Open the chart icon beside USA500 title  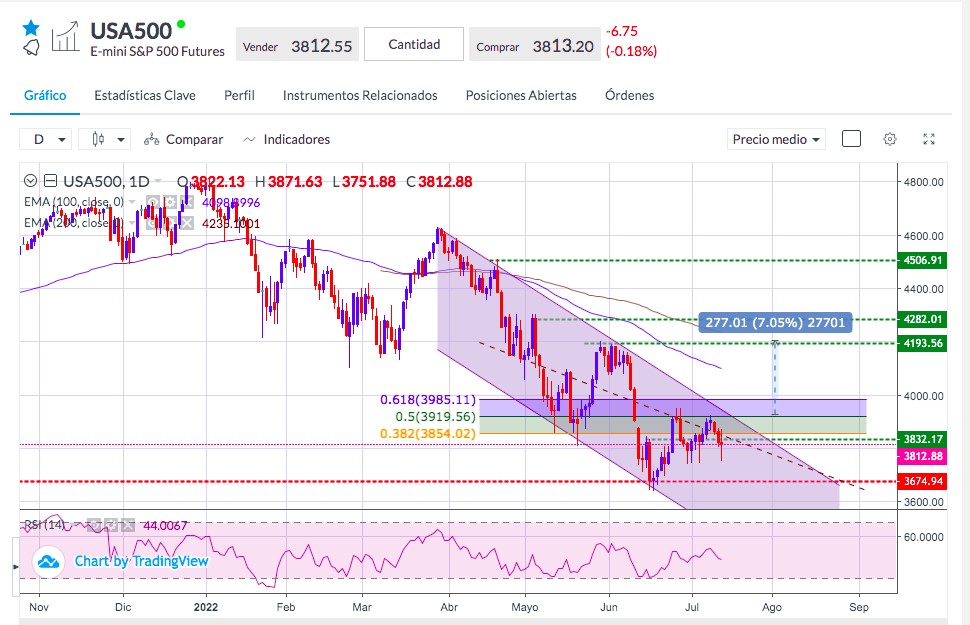click(x=65, y=37)
